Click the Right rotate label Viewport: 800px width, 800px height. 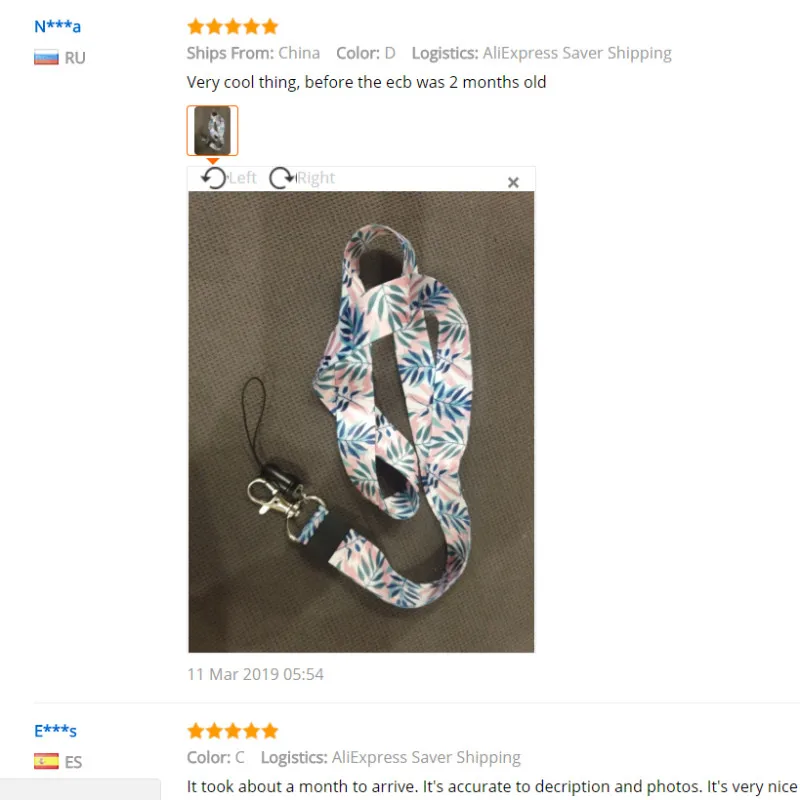pos(316,178)
